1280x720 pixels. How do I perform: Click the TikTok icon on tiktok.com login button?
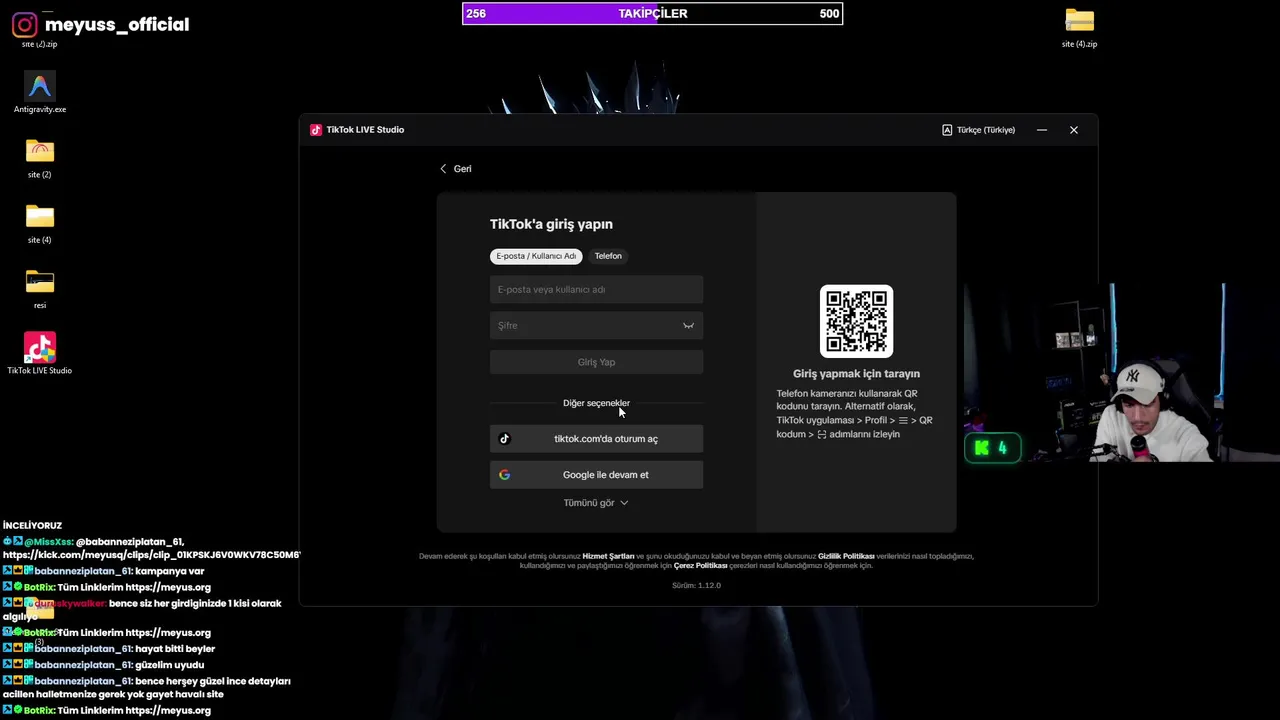[504, 439]
